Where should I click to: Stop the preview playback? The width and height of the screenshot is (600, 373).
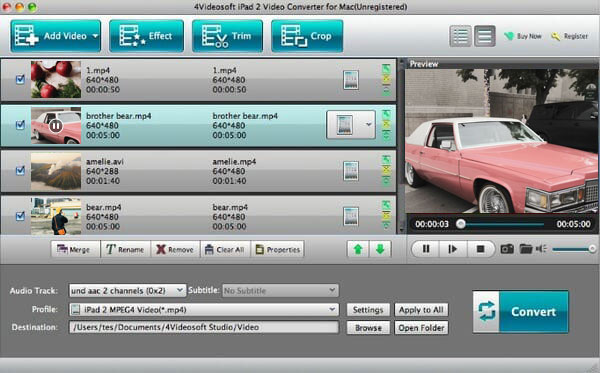coord(481,249)
